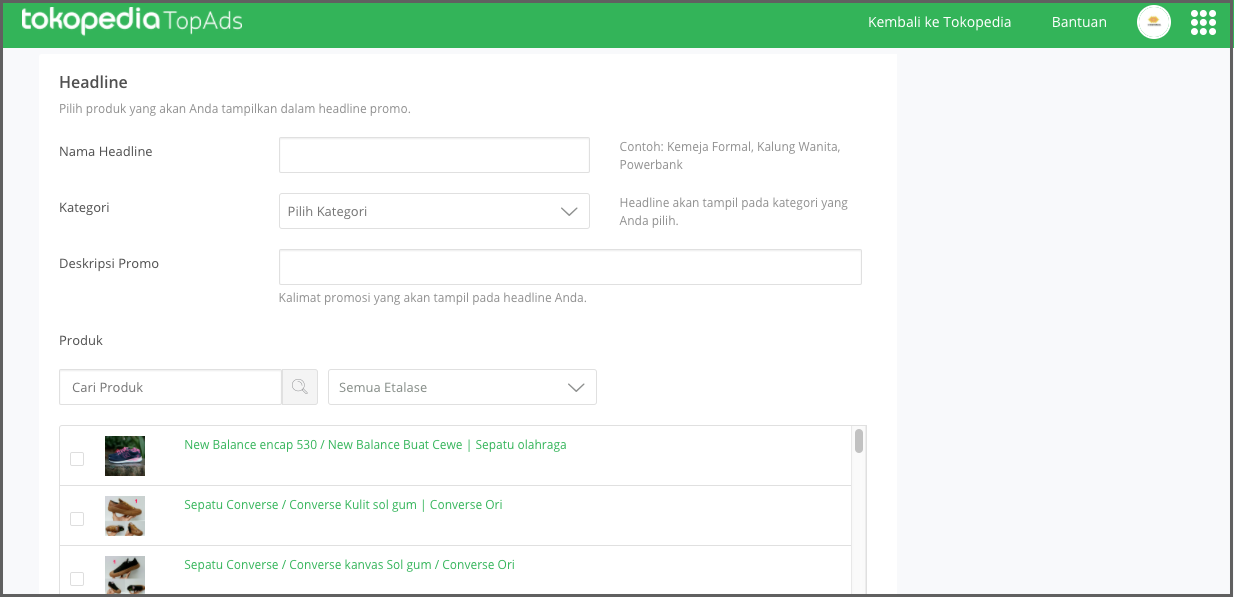
Task: Click the Tokopedia TopAds logo
Action: [131, 21]
